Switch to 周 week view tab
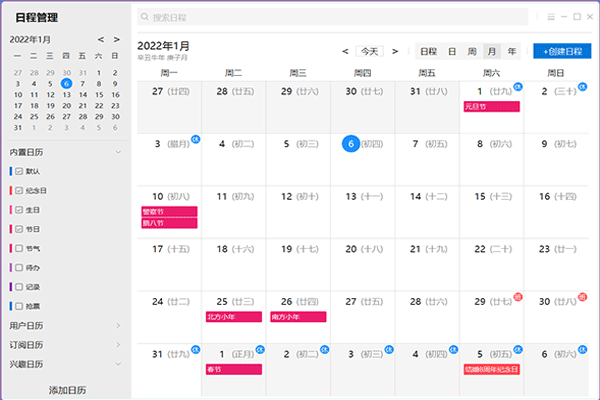Image resolution: width=600 pixels, height=400 pixels. click(x=472, y=51)
